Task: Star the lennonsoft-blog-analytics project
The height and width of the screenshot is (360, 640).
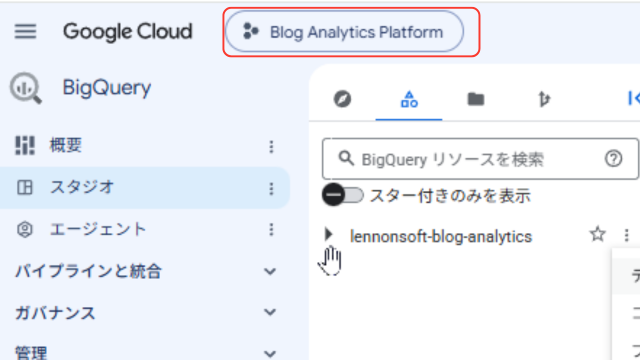Action: coord(598,234)
